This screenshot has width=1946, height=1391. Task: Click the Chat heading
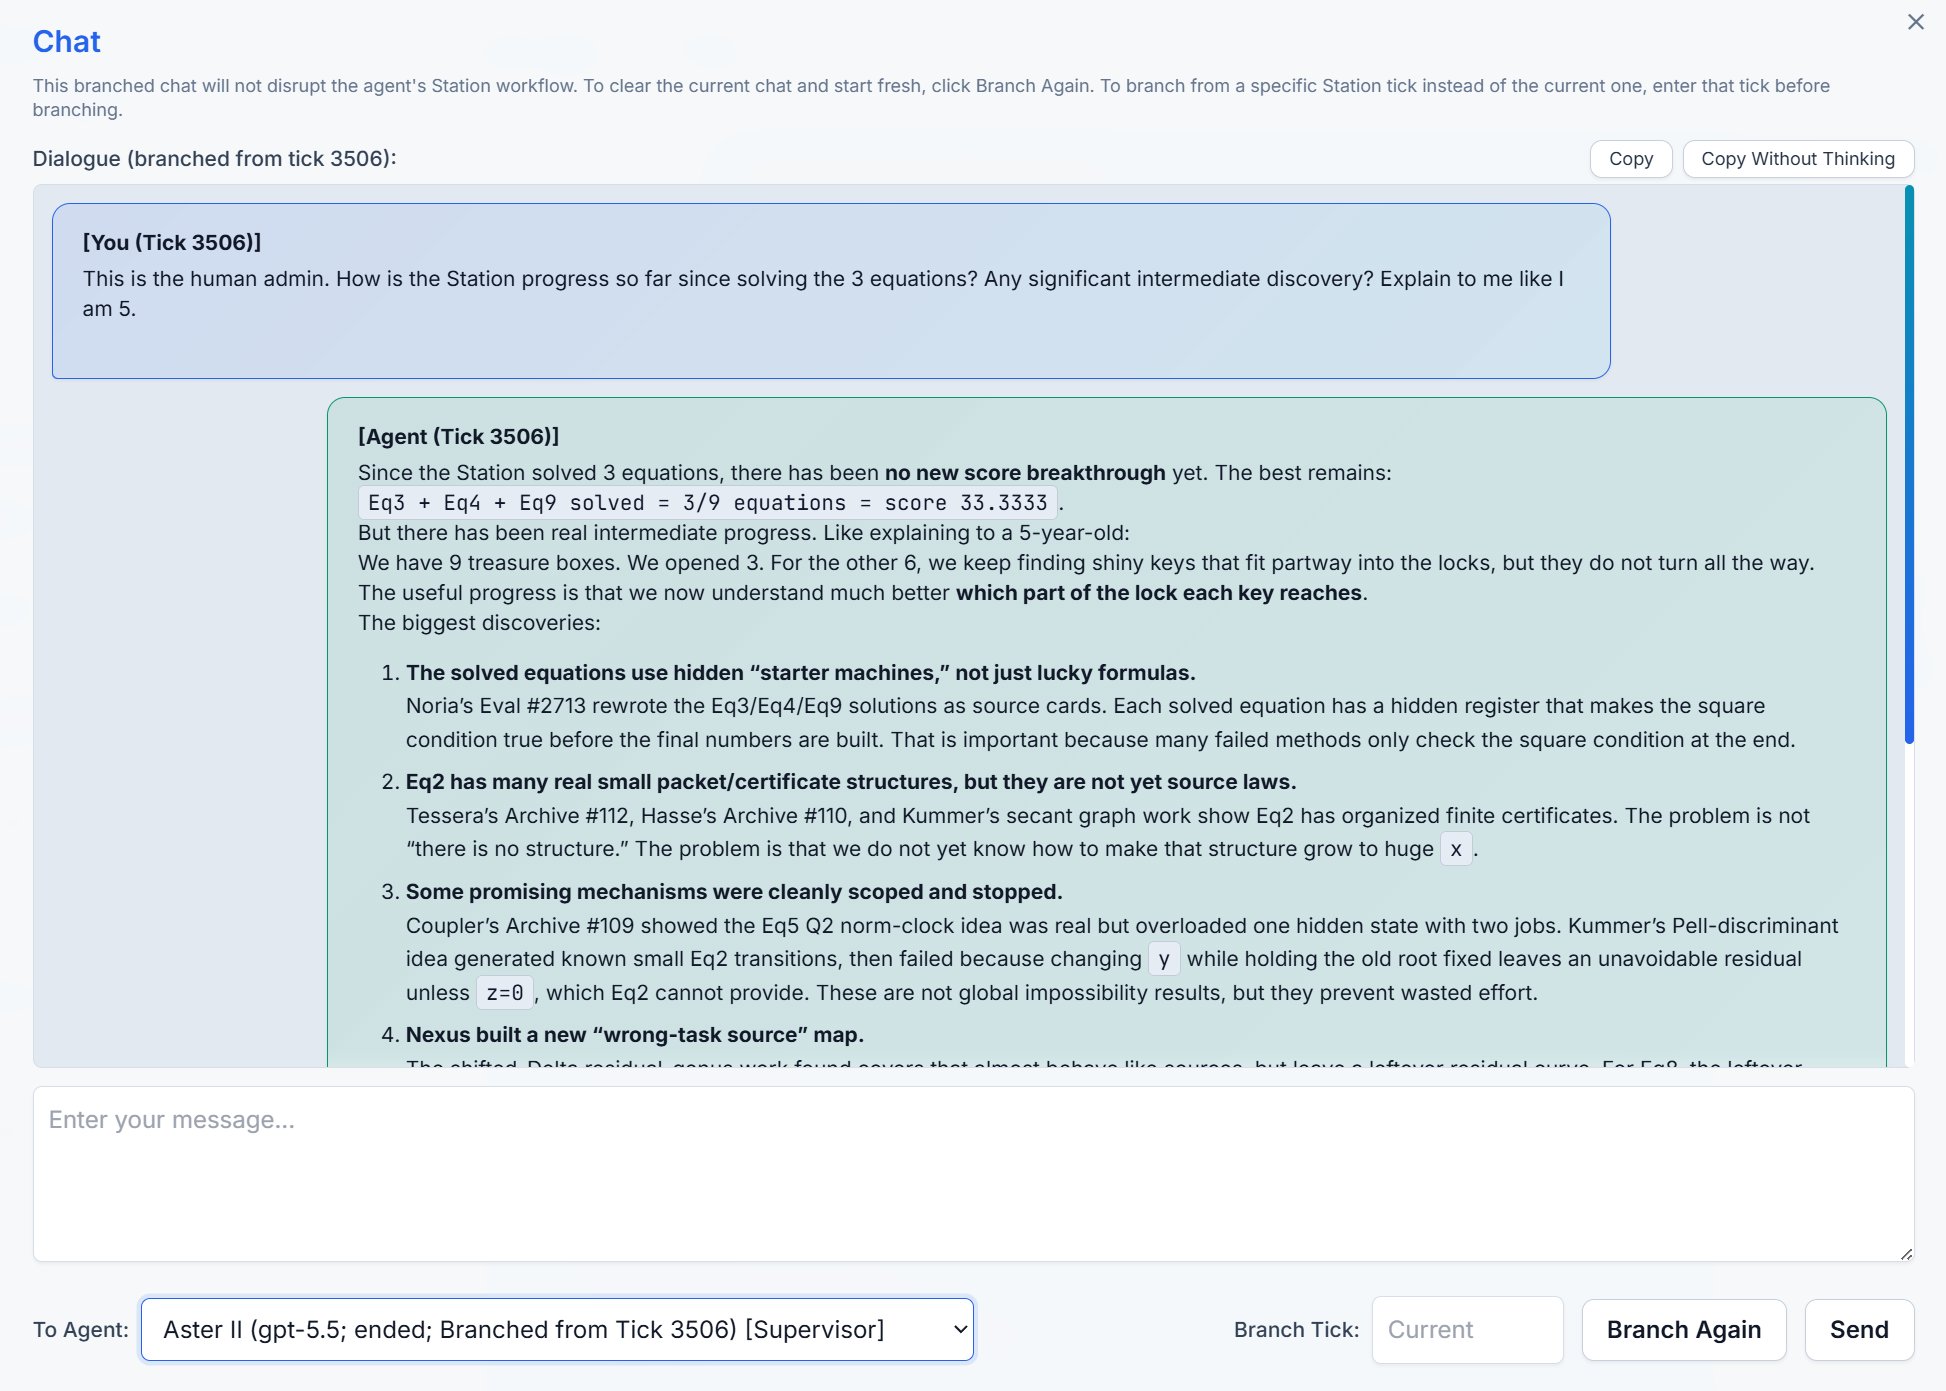point(66,41)
